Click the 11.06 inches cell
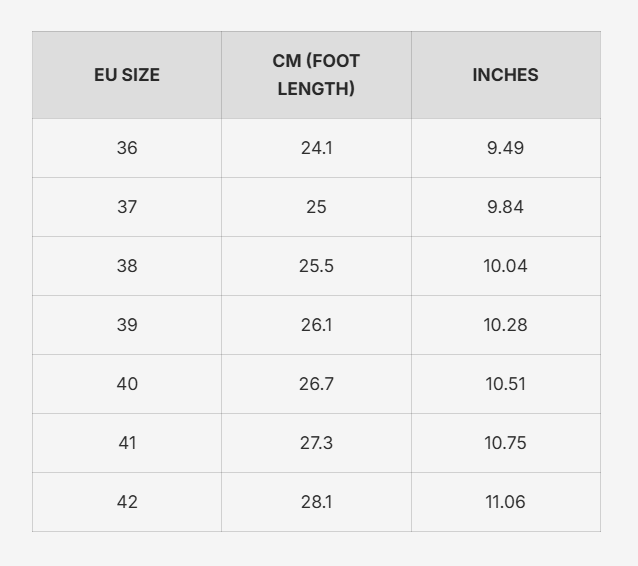 click(x=505, y=502)
